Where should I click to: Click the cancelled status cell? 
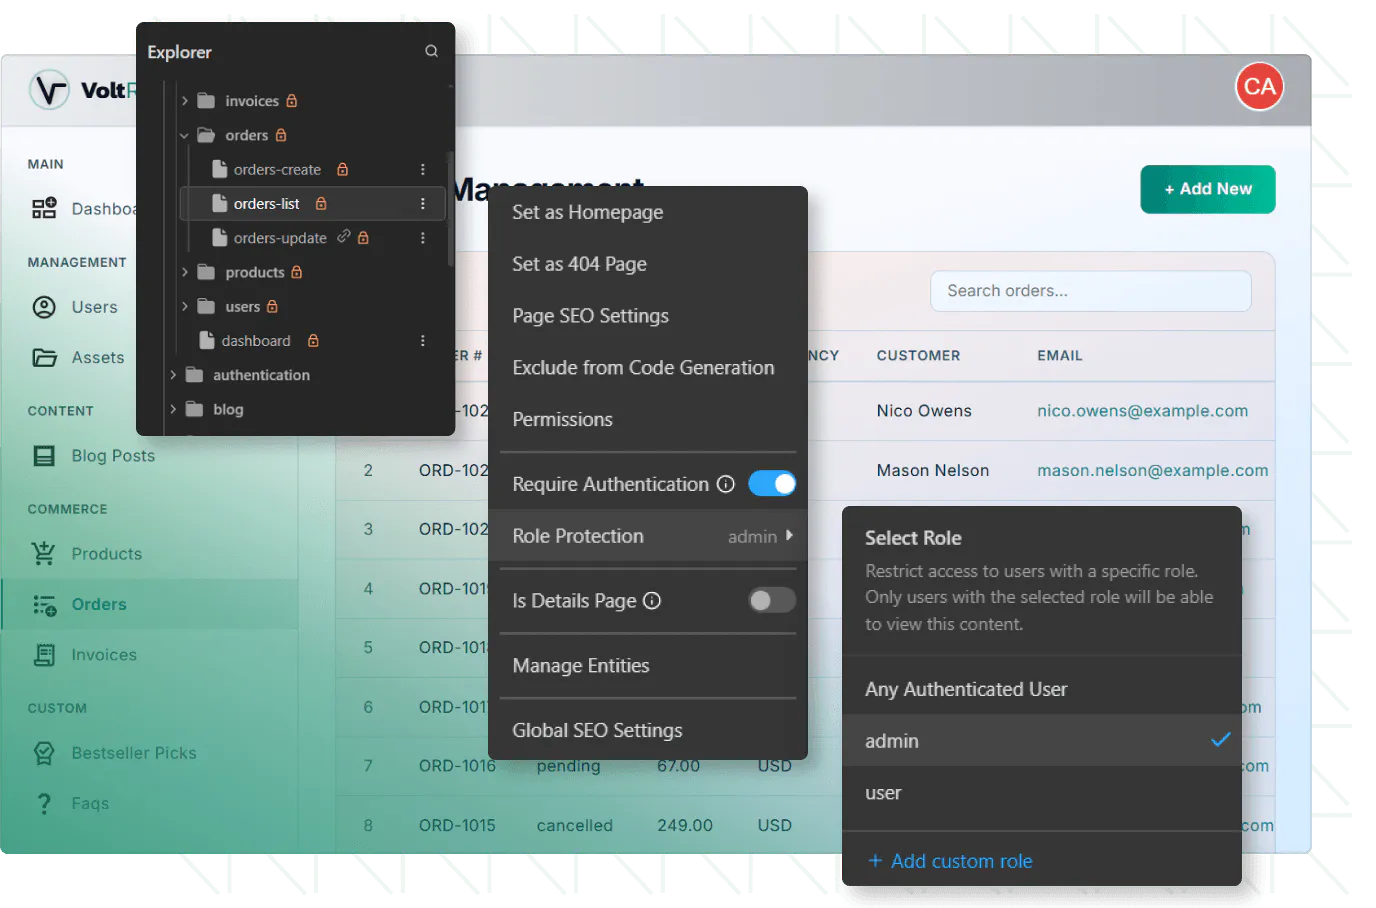574,825
